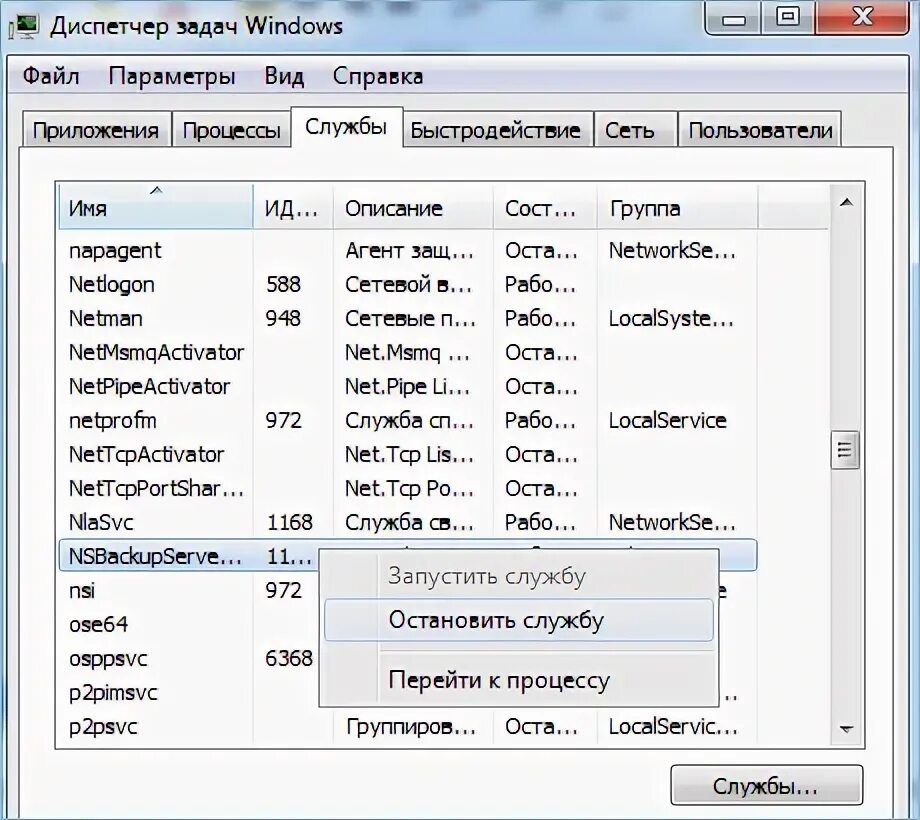Click the scrollbar down arrow
920x820 pixels.
pyautogui.click(x=846, y=728)
